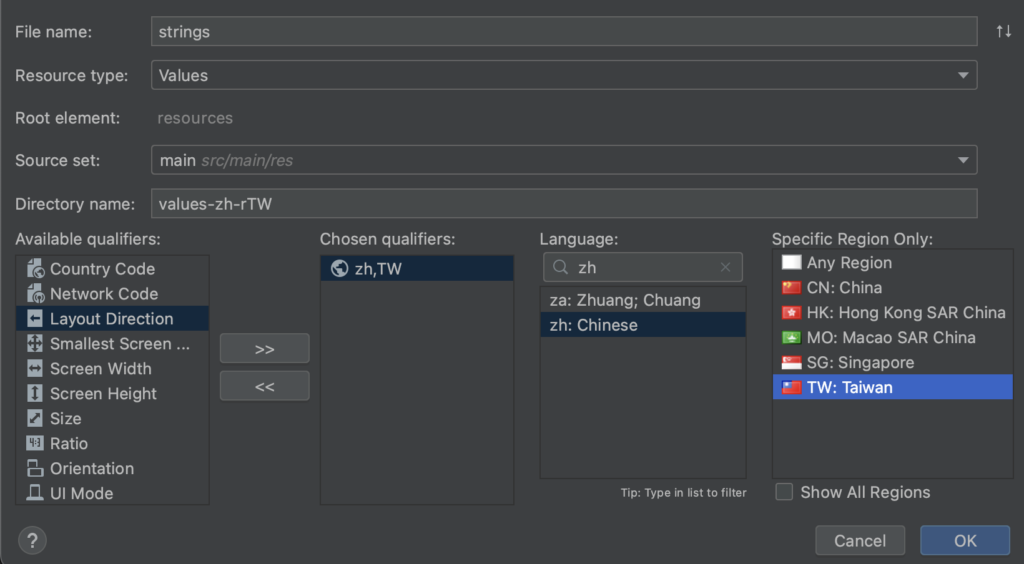This screenshot has height=564, width=1024.
Task: Click the Country Code qualifier icon
Action: click(x=35, y=269)
